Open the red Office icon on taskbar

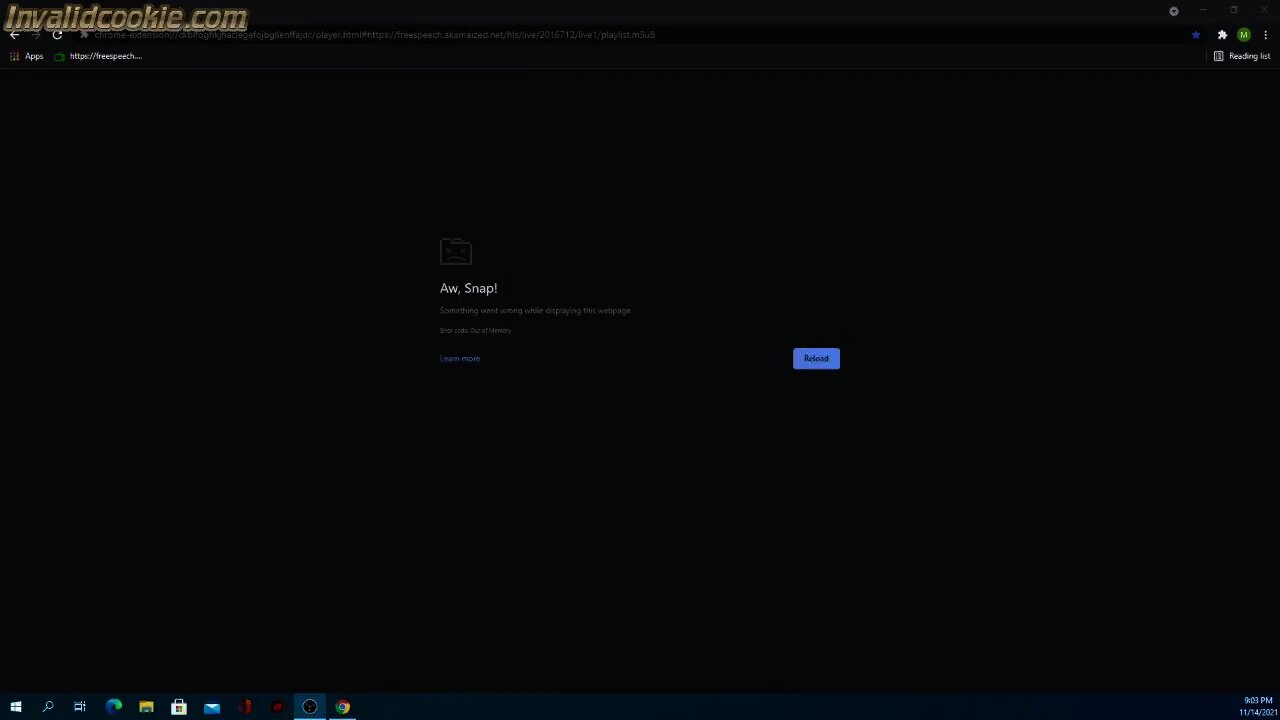pyautogui.click(x=245, y=707)
